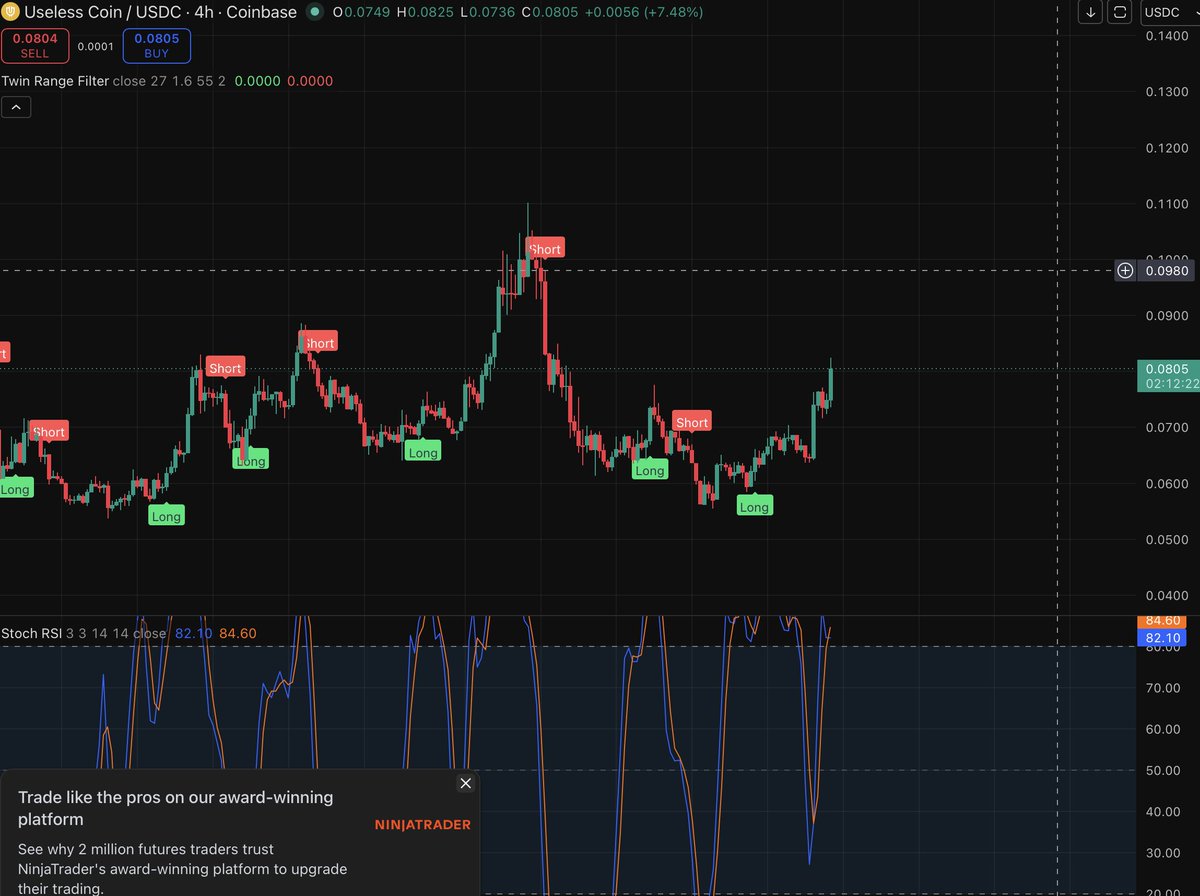Click the rightmost Long signal label
The height and width of the screenshot is (896, 1200).
(x=754, y=507)
